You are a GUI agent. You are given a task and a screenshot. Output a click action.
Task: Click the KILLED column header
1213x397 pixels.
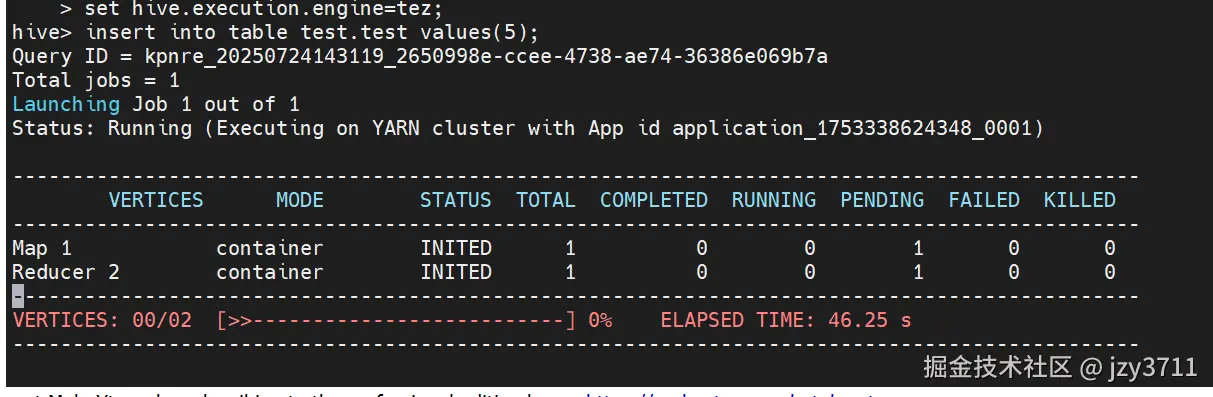click(x=1080, y=200)
